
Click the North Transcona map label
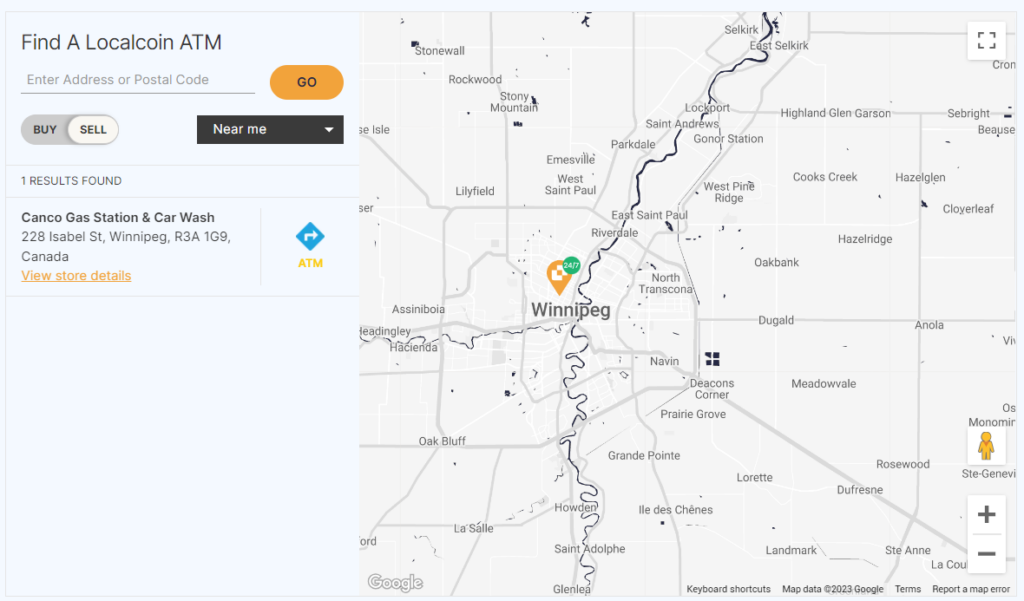pos(665,284)
